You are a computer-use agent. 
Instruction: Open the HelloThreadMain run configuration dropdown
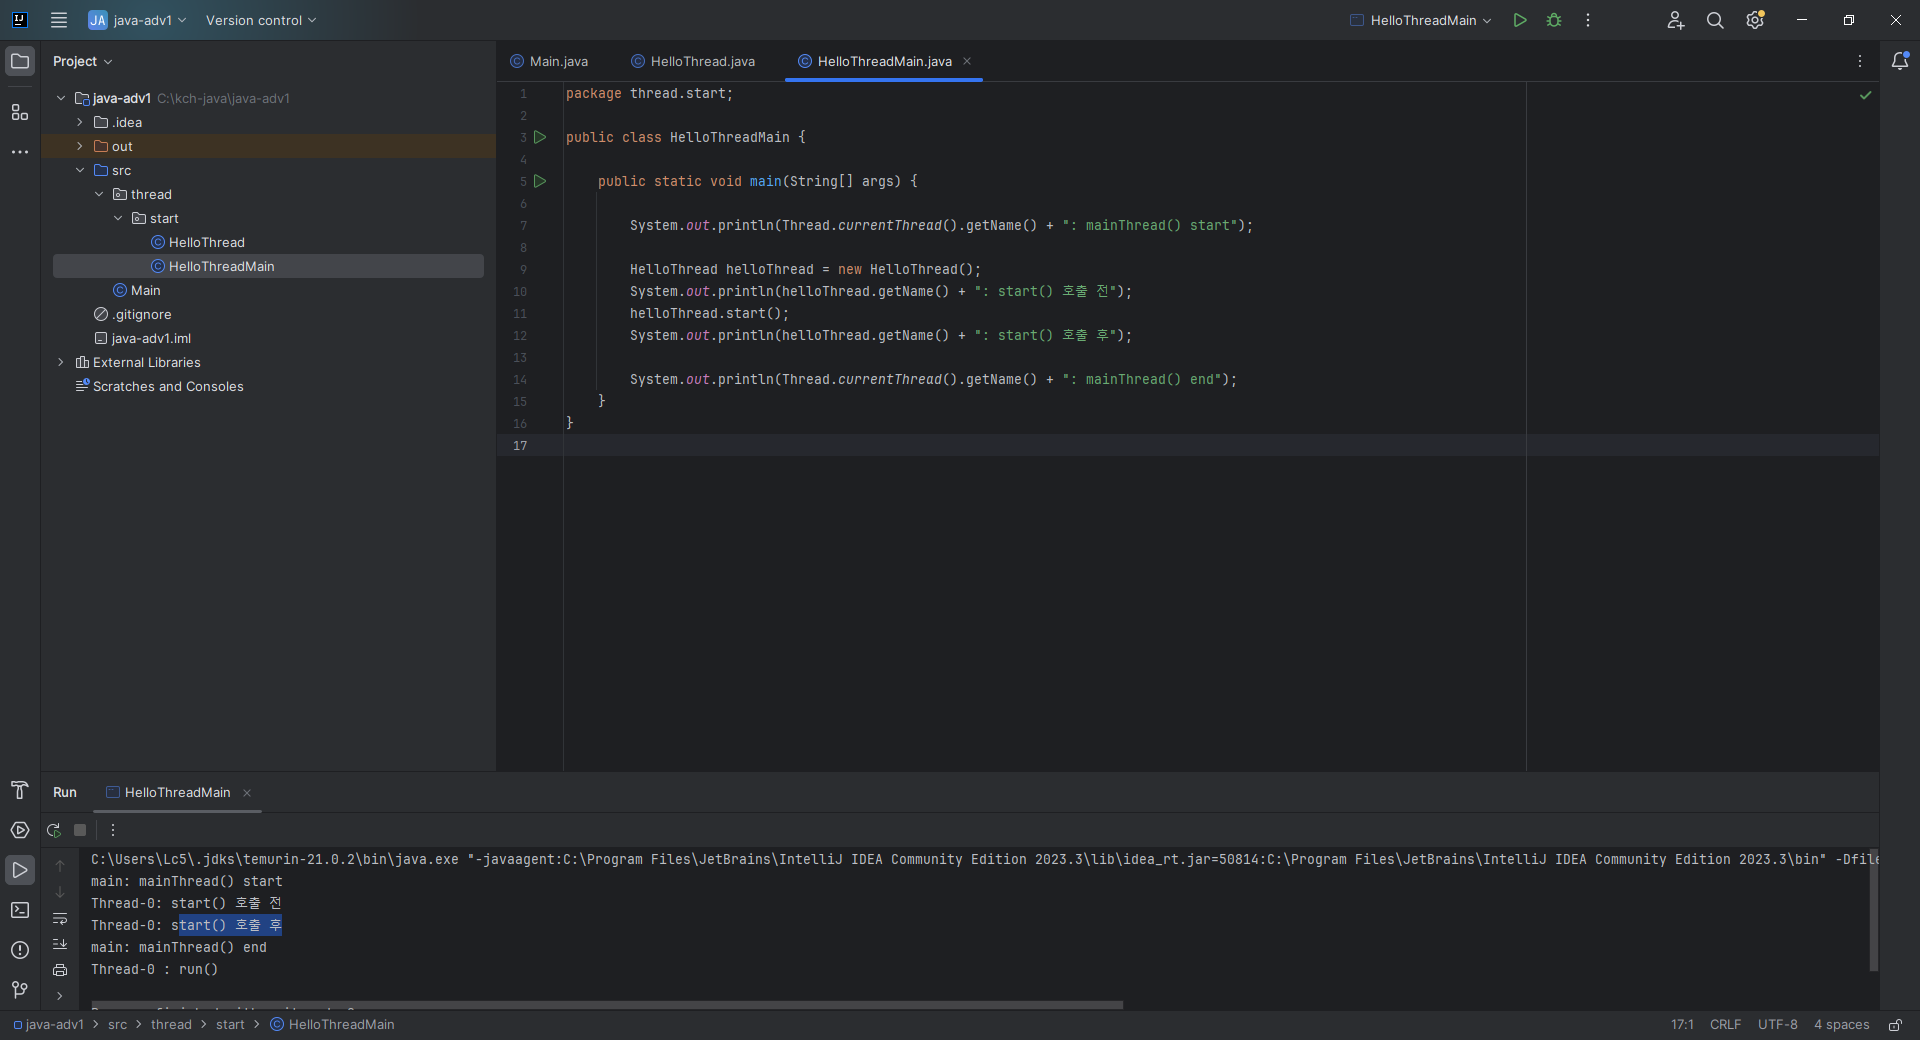click(1421, 20)
